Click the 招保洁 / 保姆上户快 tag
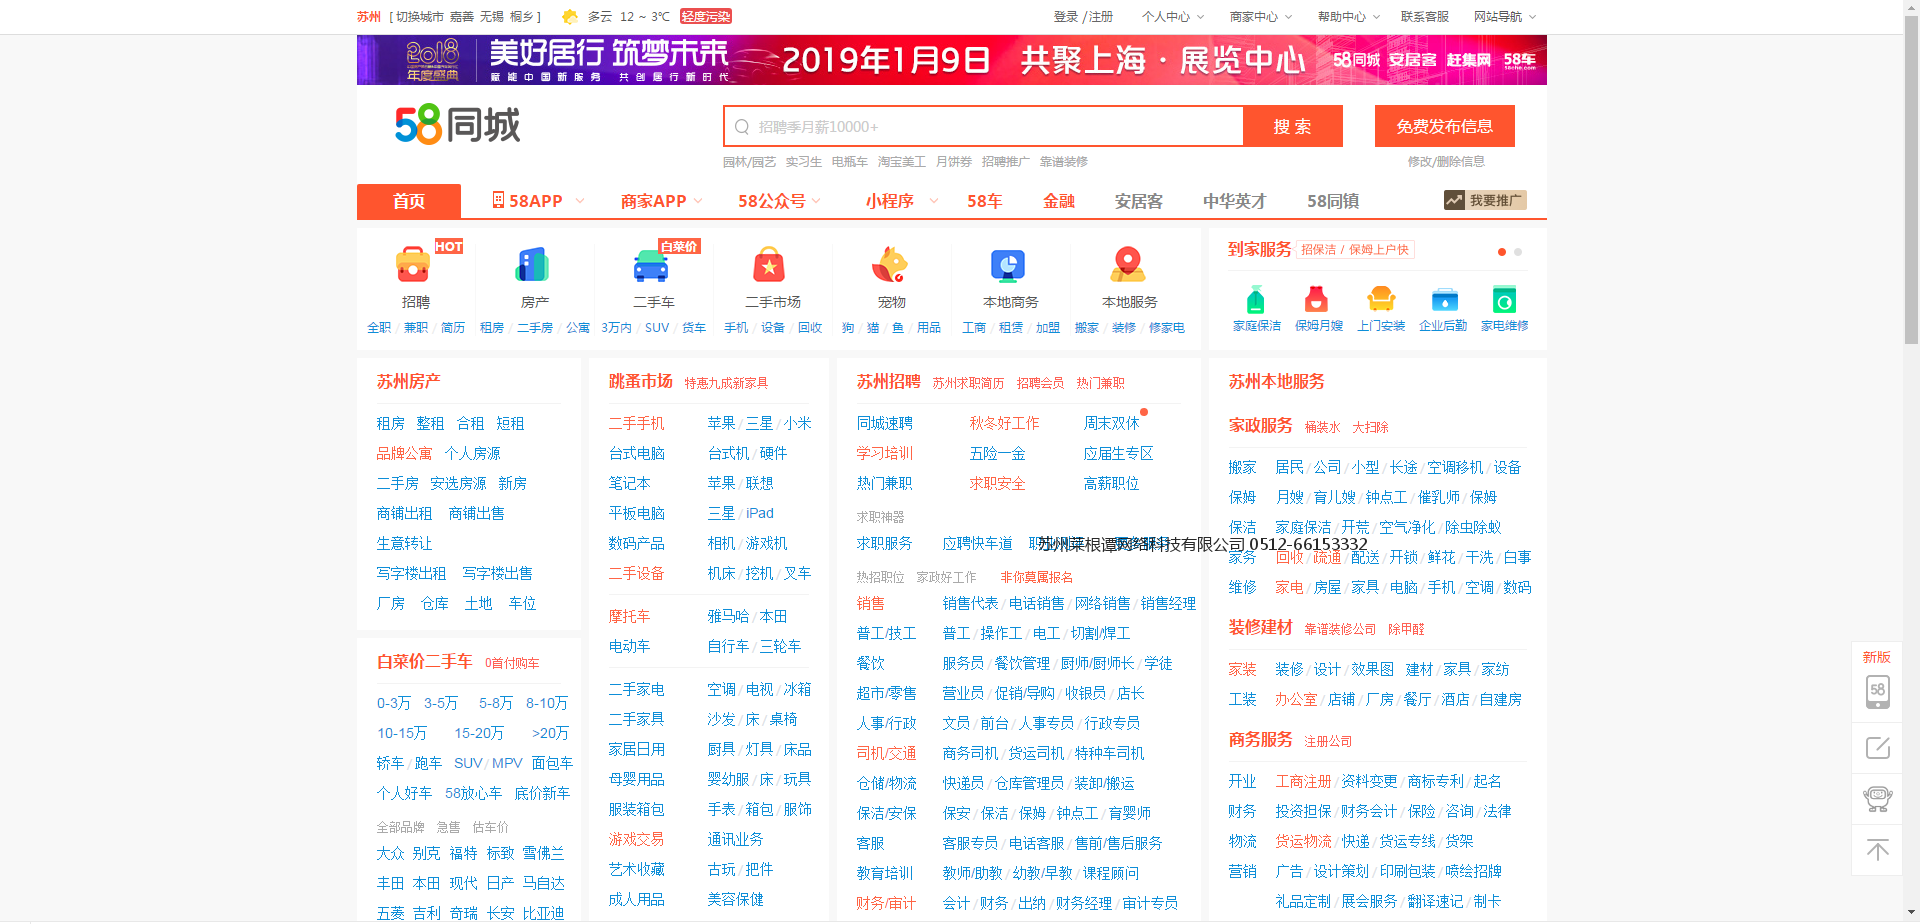1920x924 pixels. click(1355, 250)
